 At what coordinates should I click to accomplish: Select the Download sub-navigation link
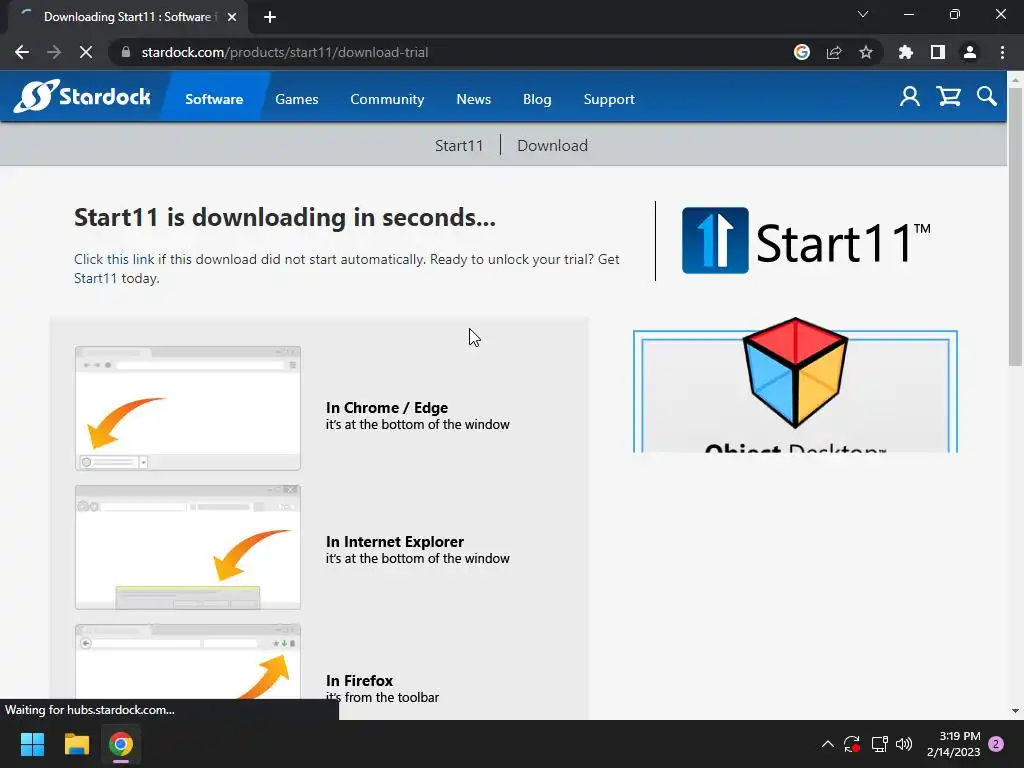coord(552,145)
